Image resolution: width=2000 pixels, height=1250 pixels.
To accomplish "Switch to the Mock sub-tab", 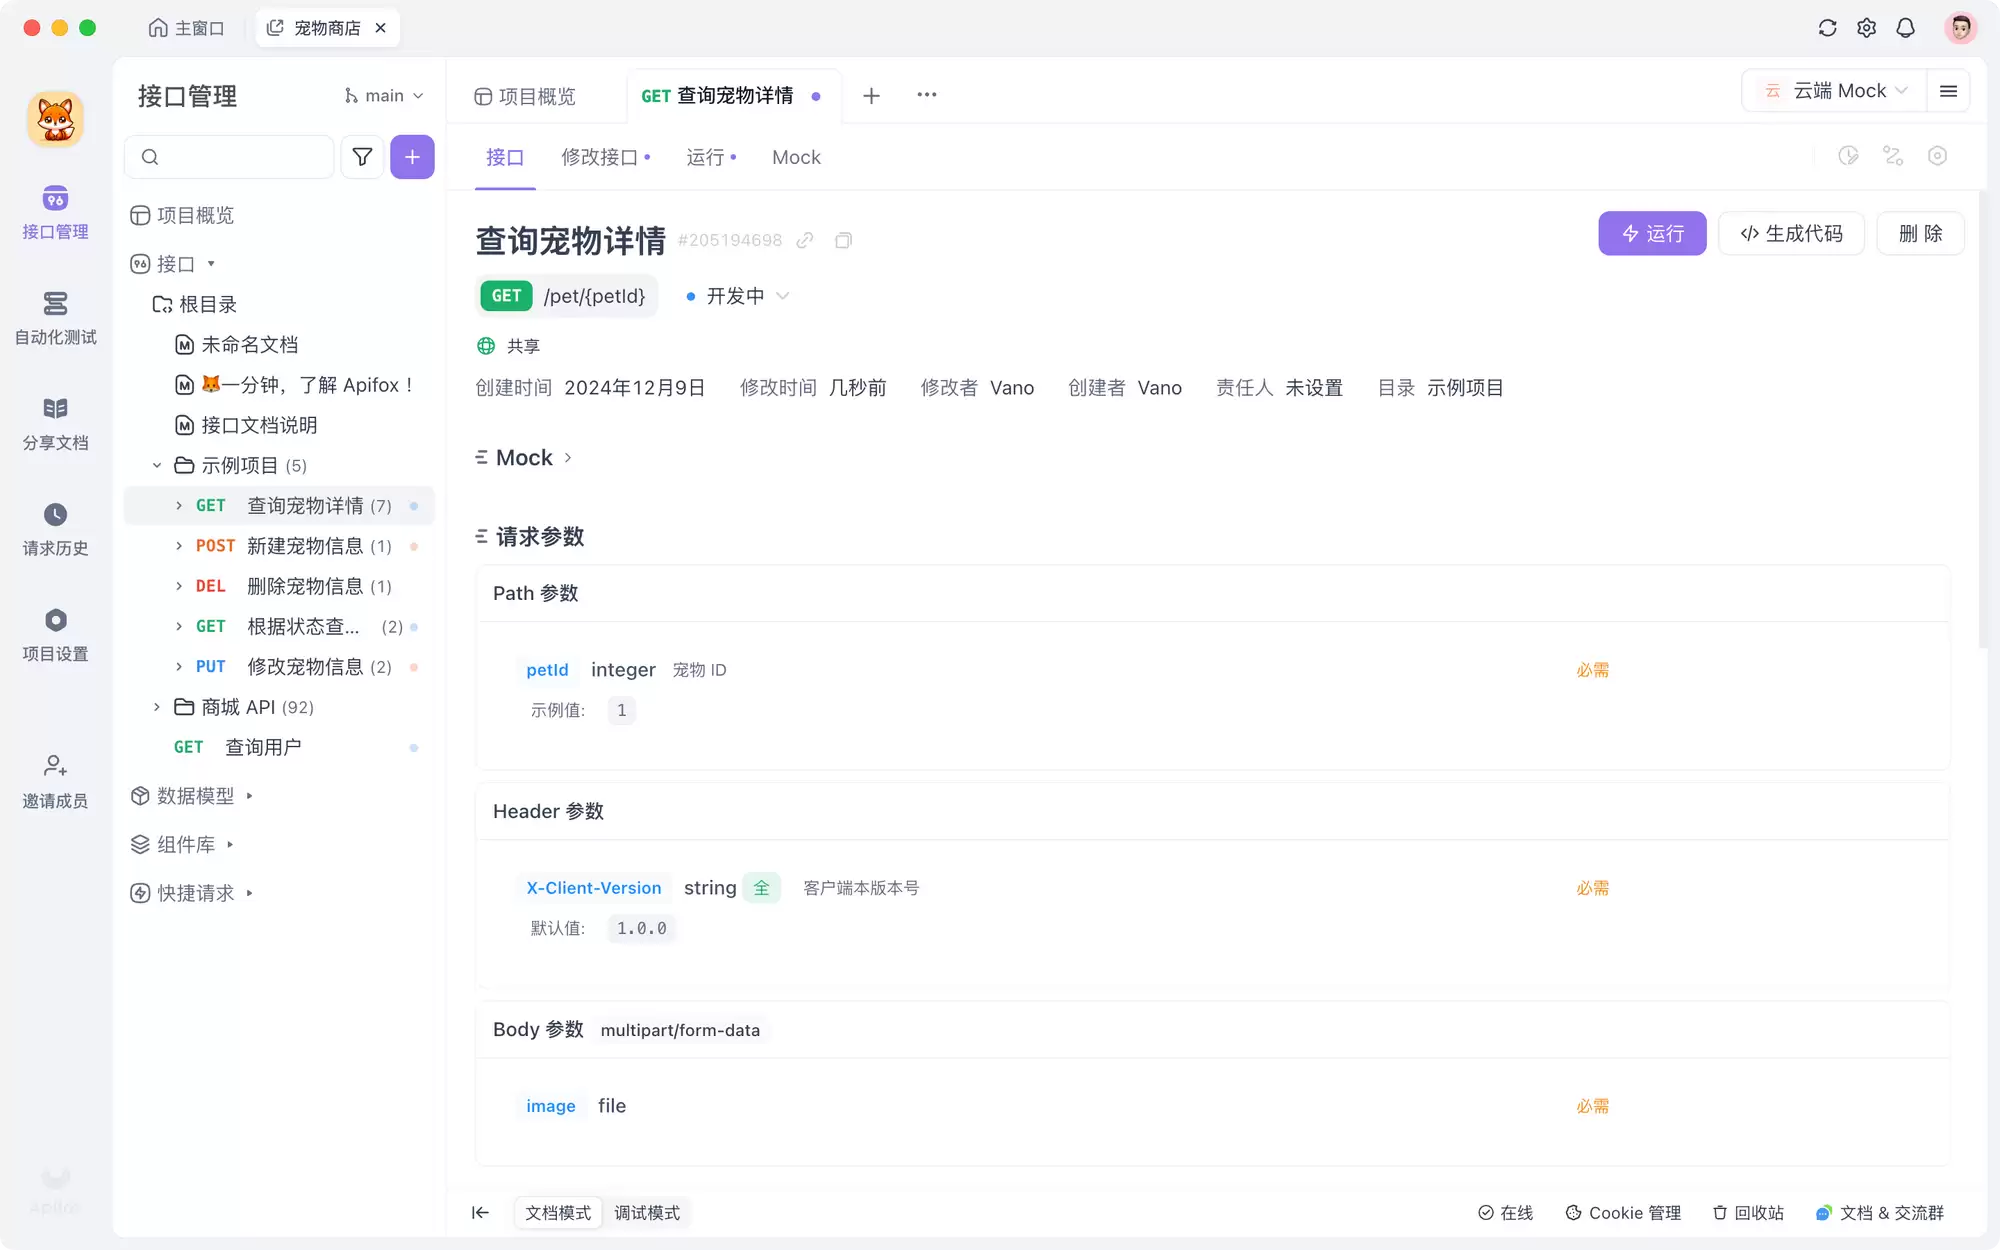I will click(796, 158).
